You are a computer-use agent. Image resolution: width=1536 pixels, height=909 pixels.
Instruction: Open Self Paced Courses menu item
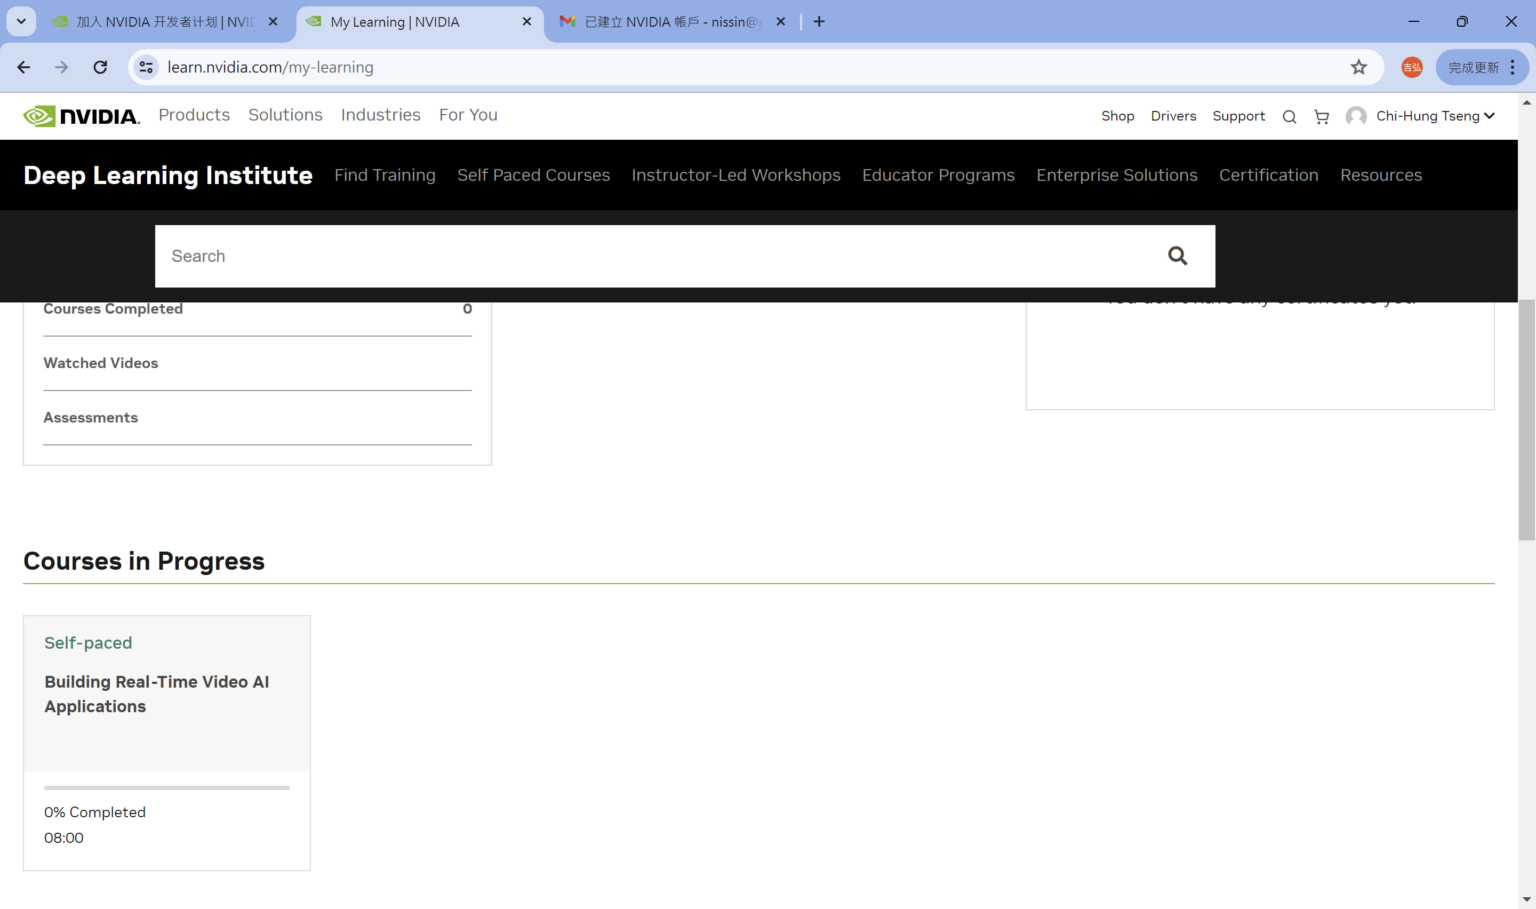tap(533, 175)
